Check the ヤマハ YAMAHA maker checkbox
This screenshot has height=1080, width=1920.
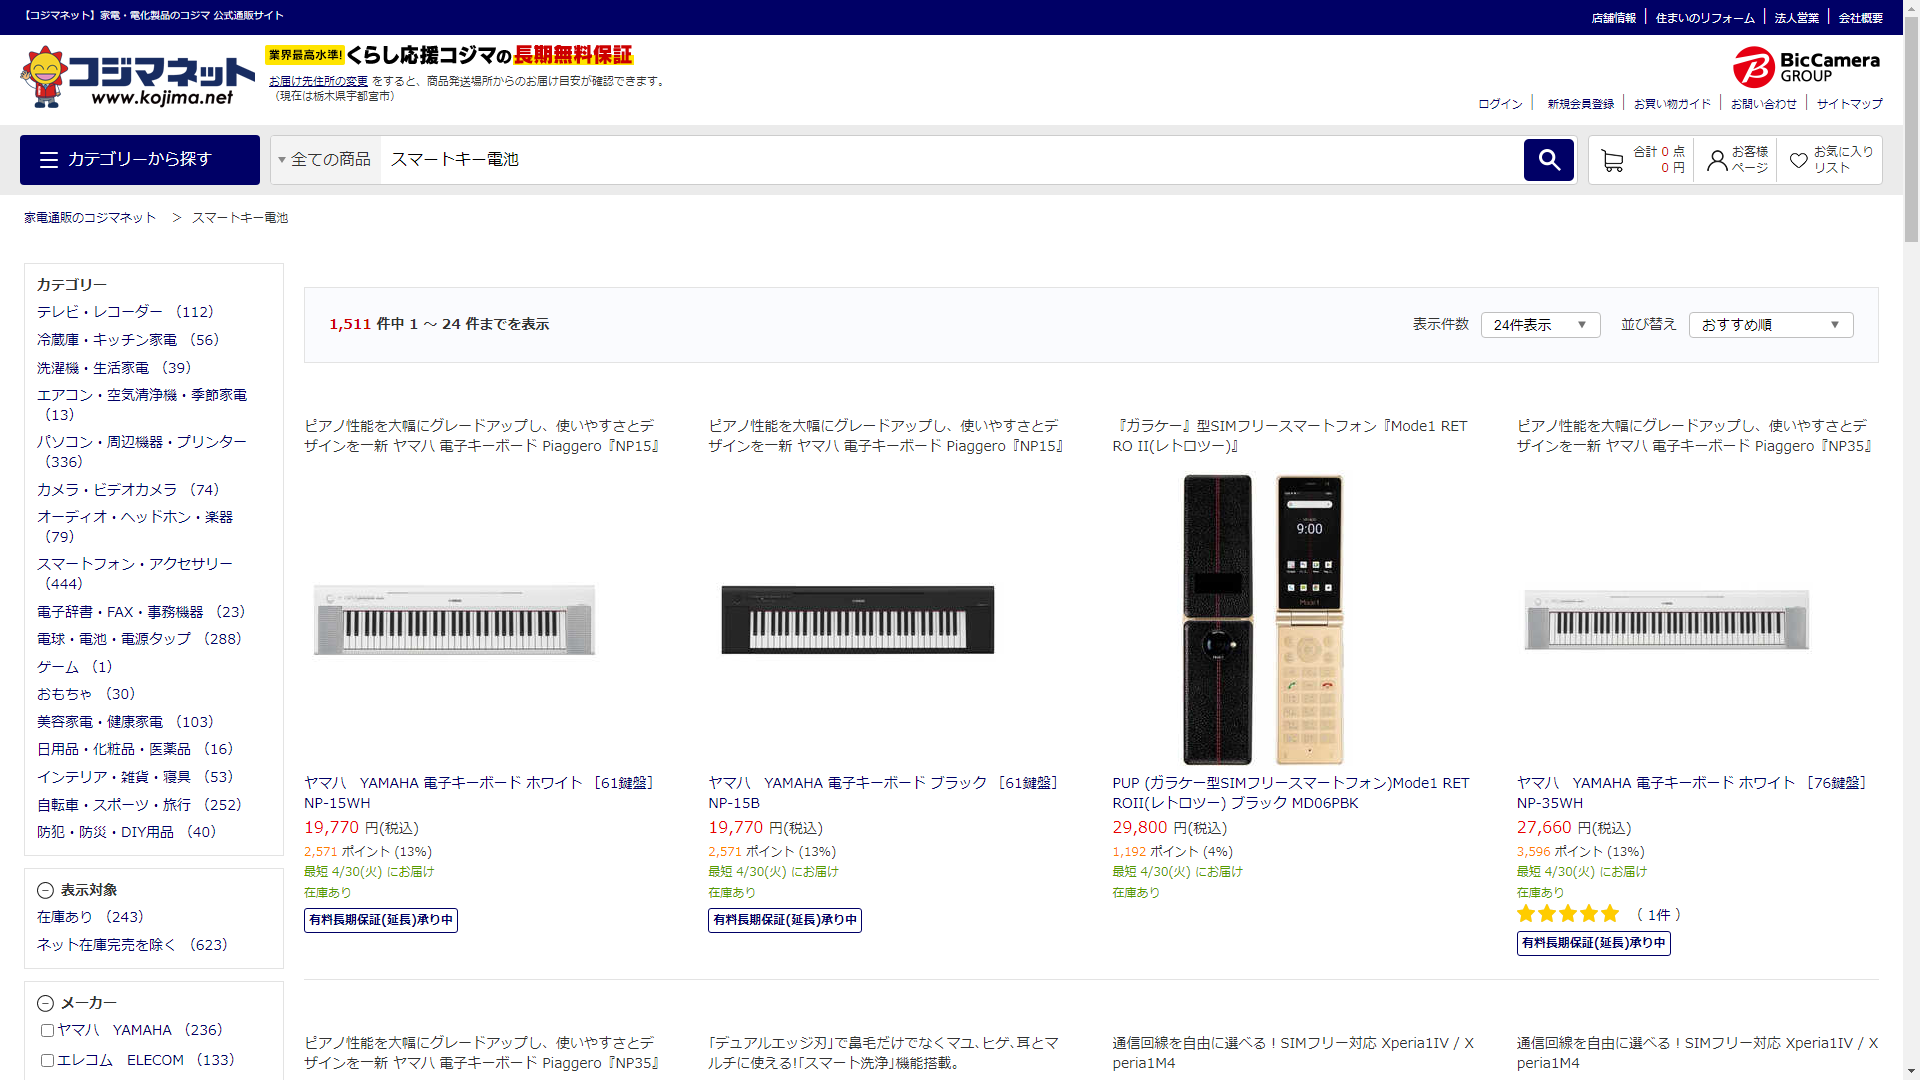(47, 1030)
